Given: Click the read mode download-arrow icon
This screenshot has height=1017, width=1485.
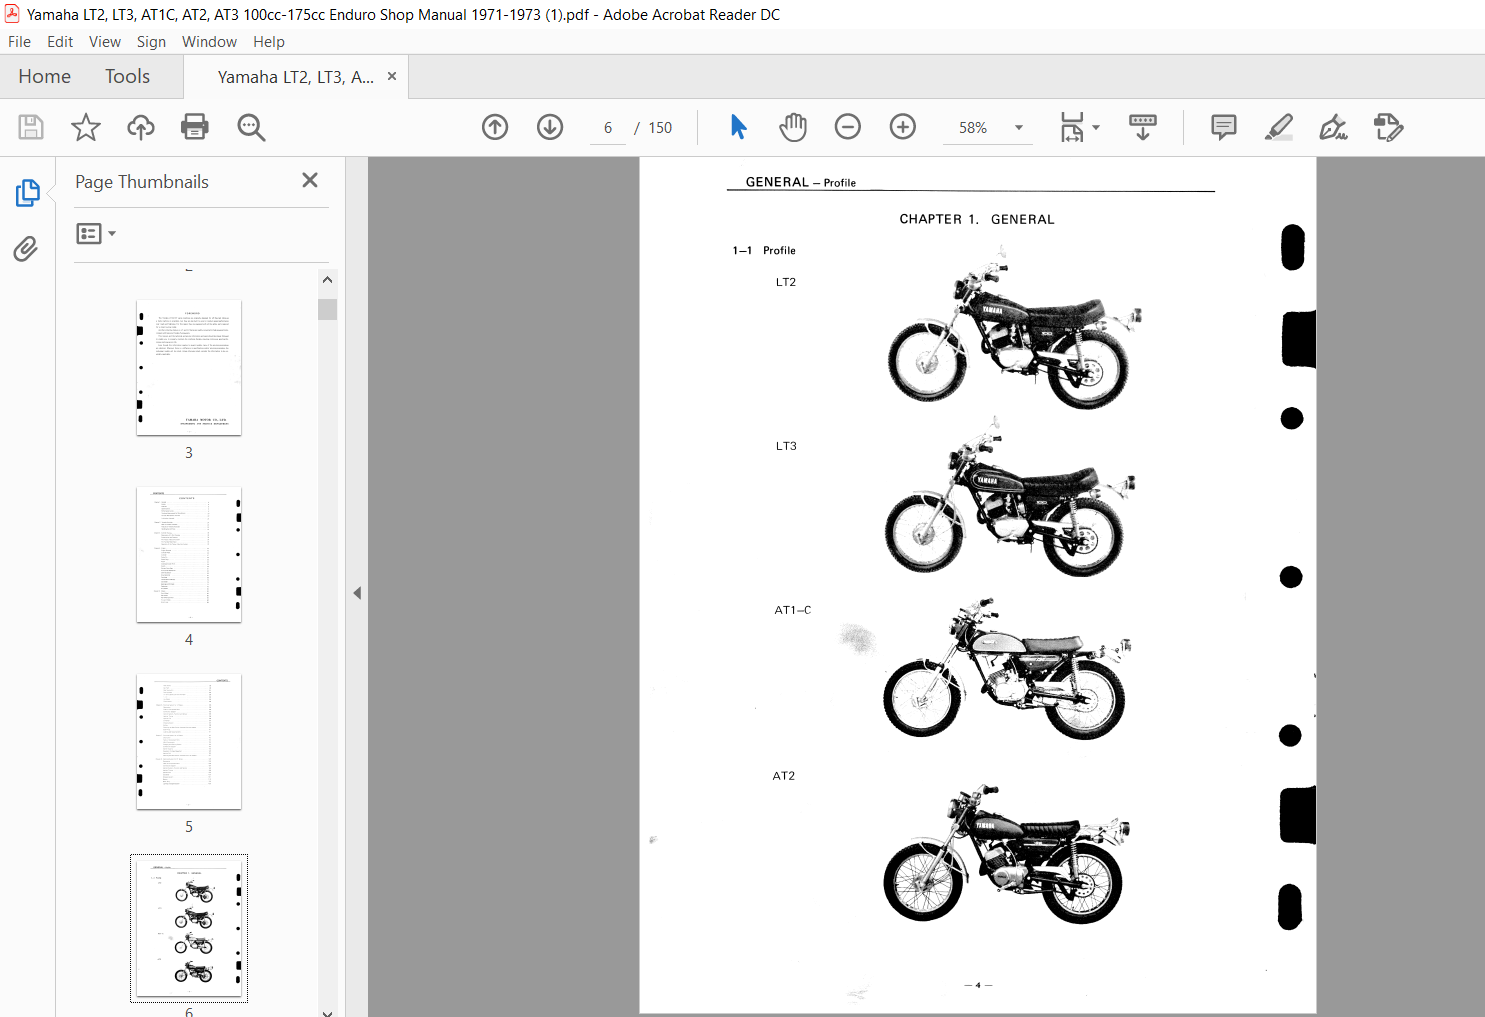Looking at the screenshot, I should [x=1143, y=127].
